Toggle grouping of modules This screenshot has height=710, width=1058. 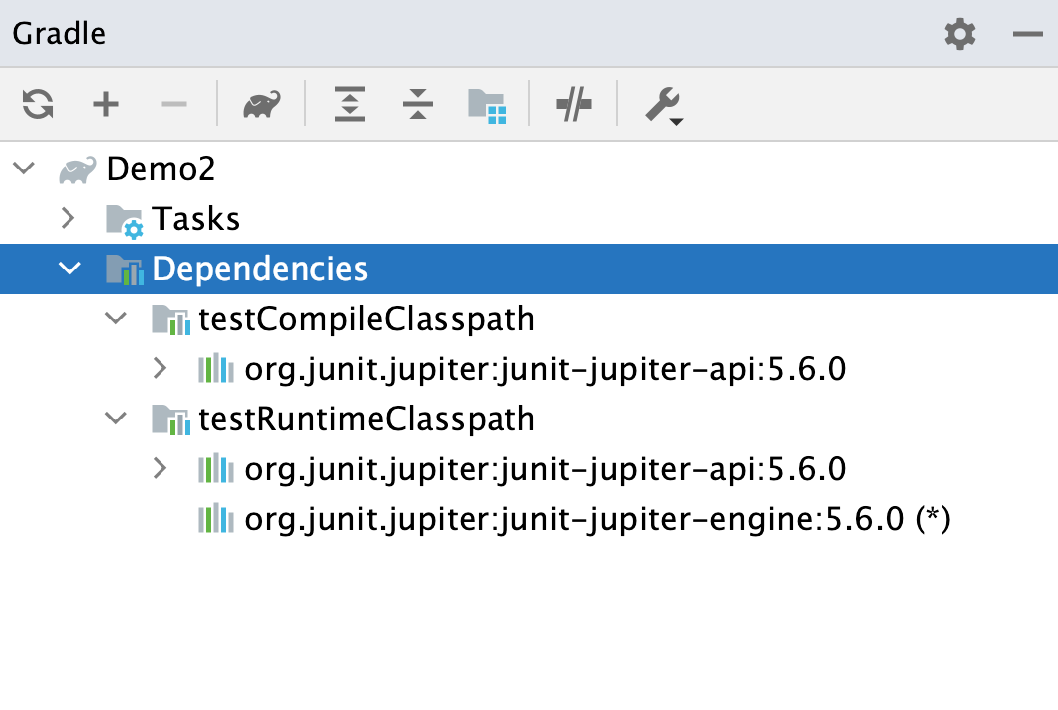click(489, 104)
